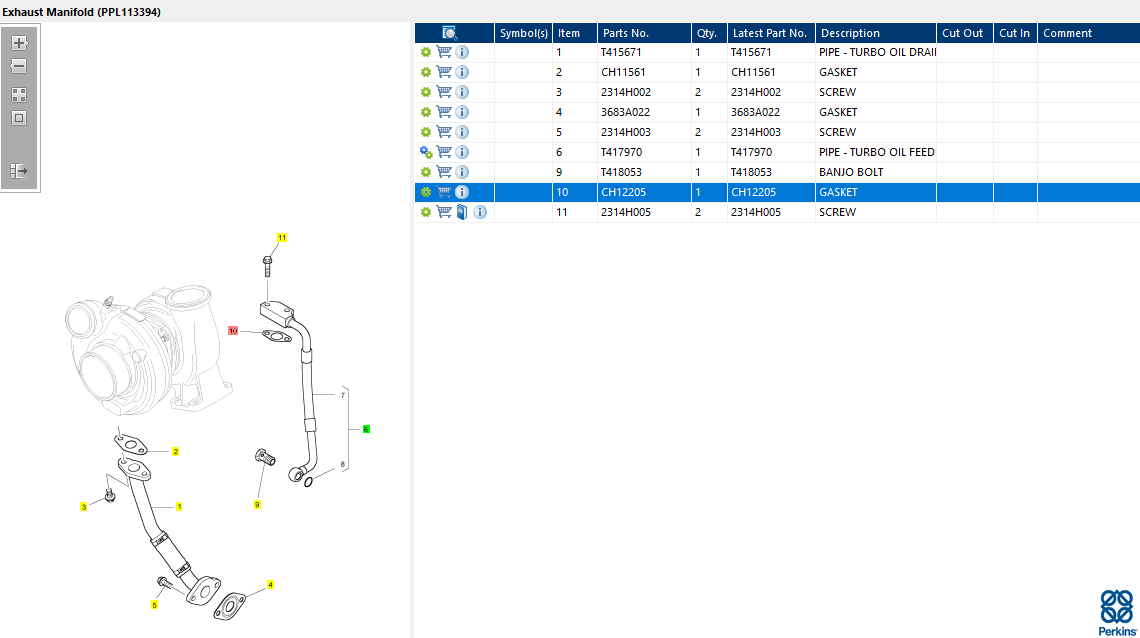Screen dimensions: 1140x638
Task: Open info for CH11561 gasket
Action: [462, 72]
